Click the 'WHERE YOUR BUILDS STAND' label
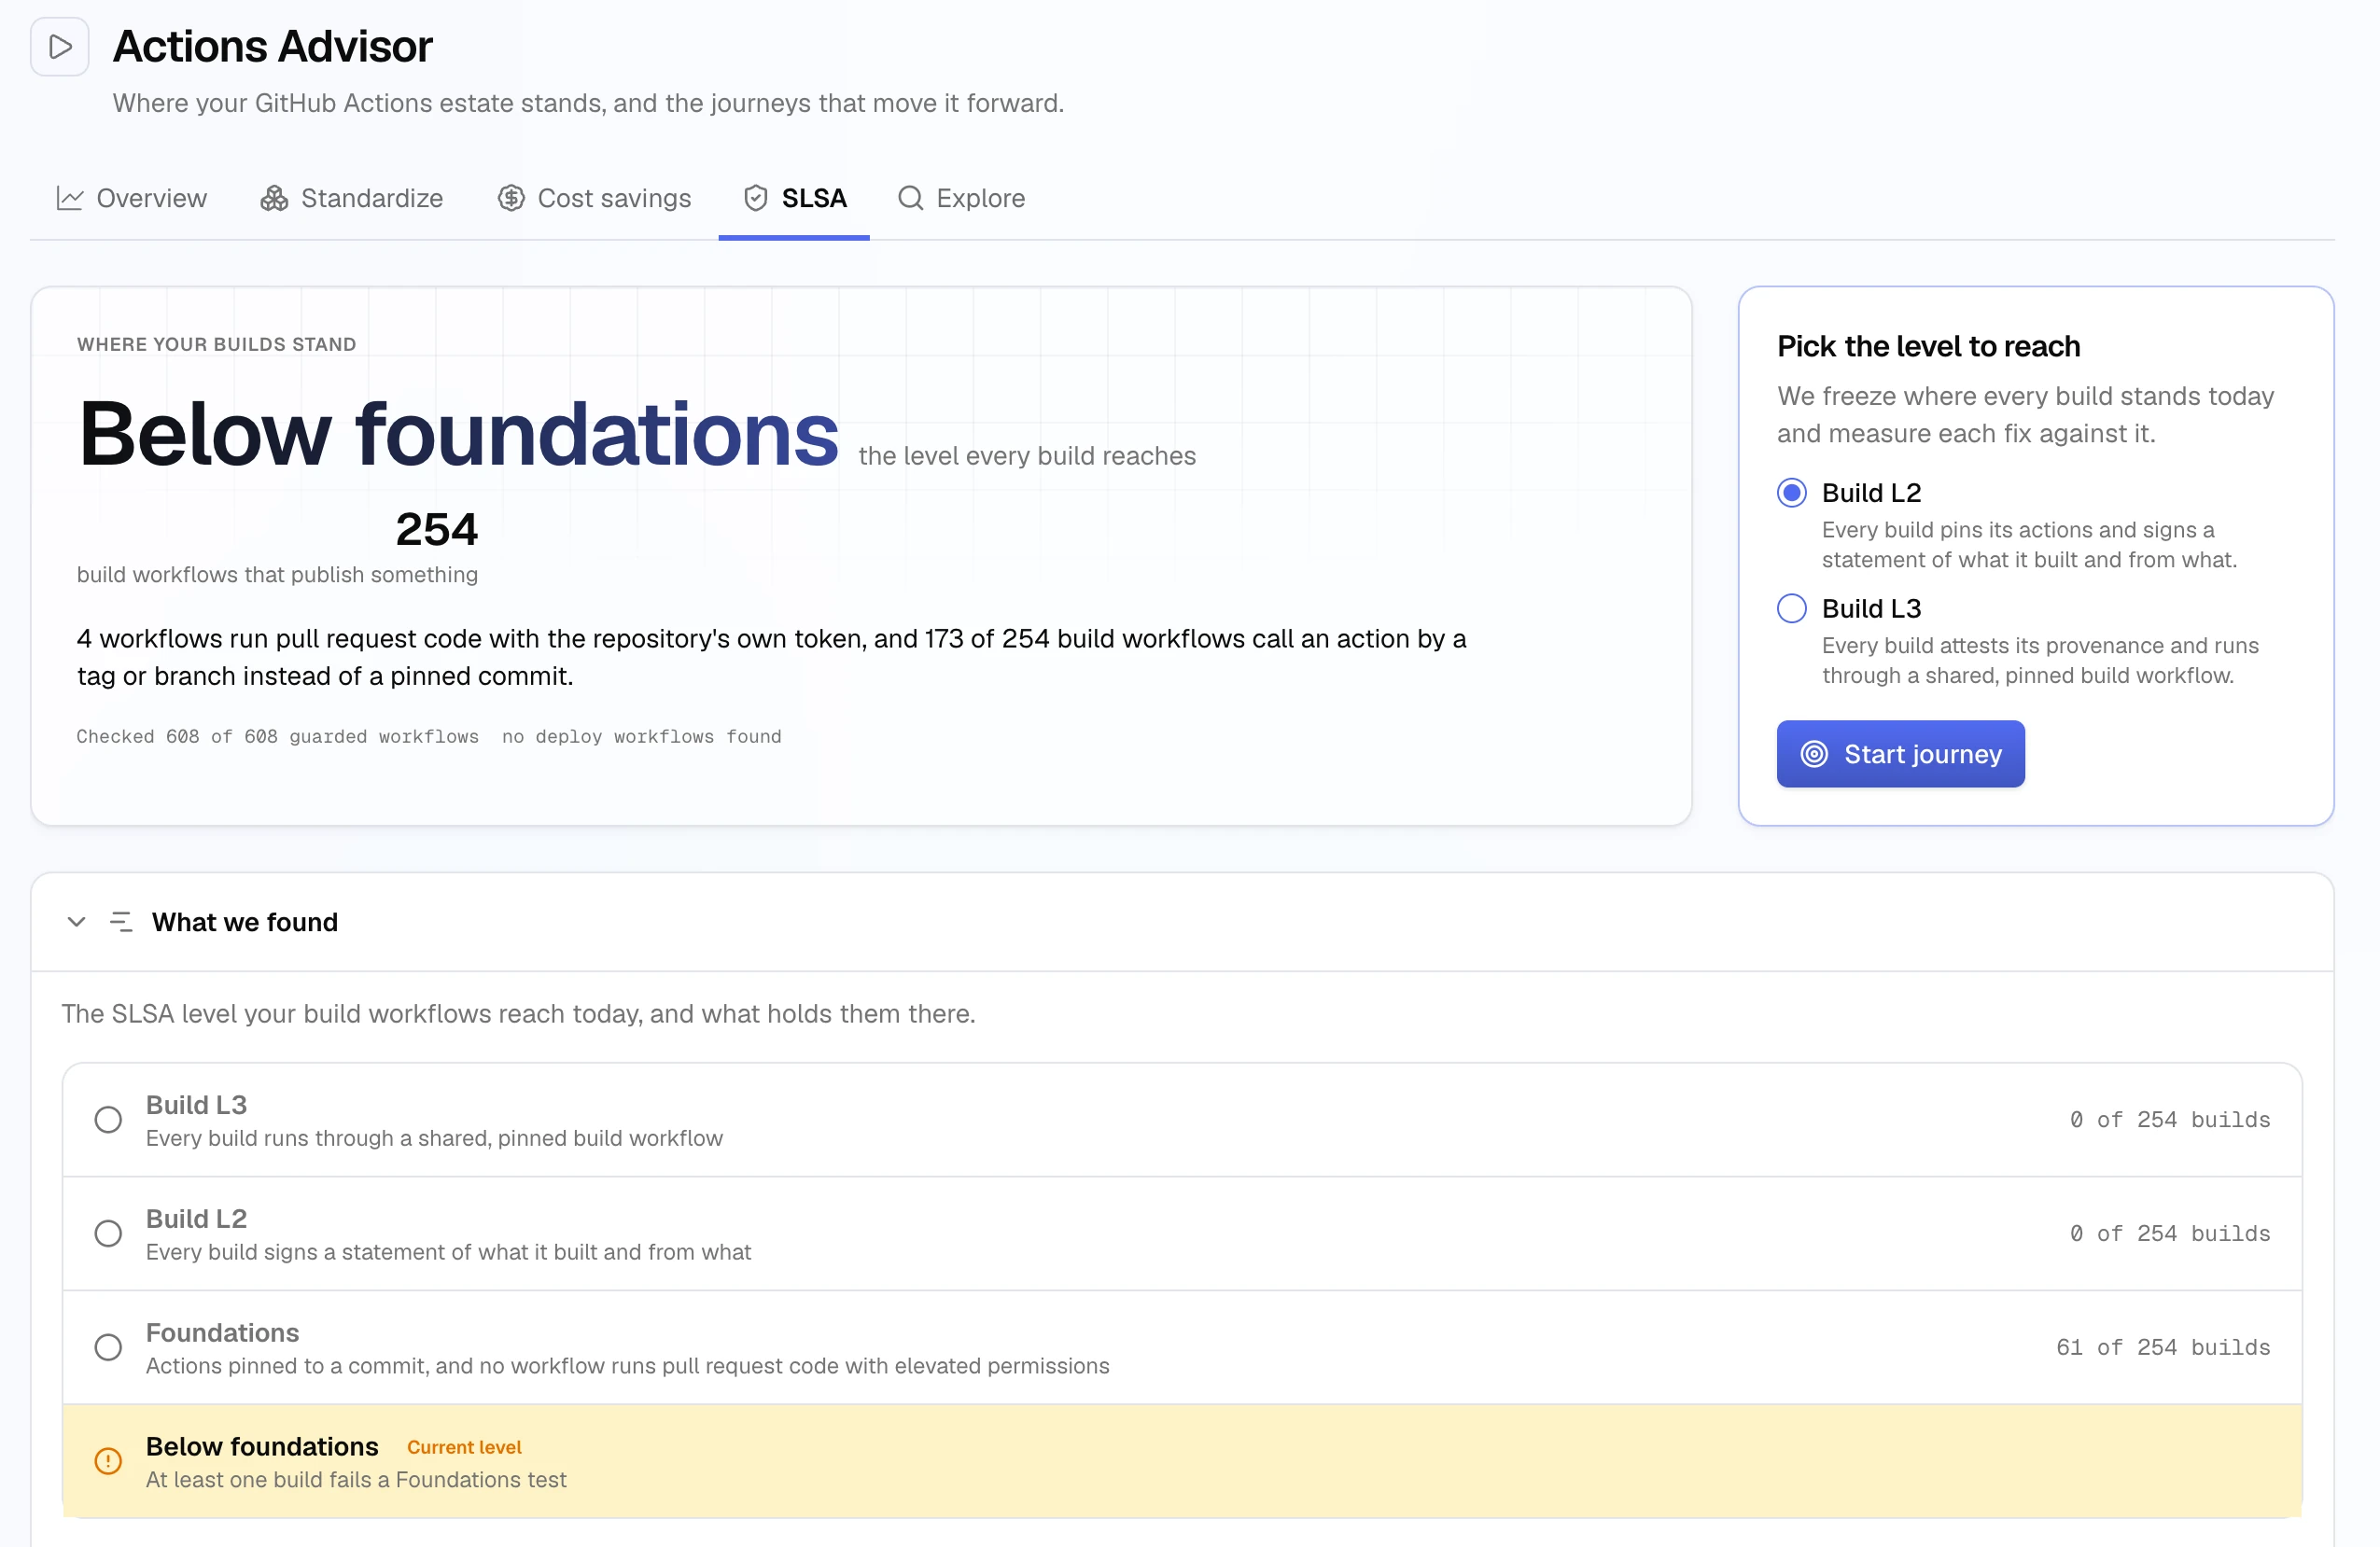 click(217, 344)
